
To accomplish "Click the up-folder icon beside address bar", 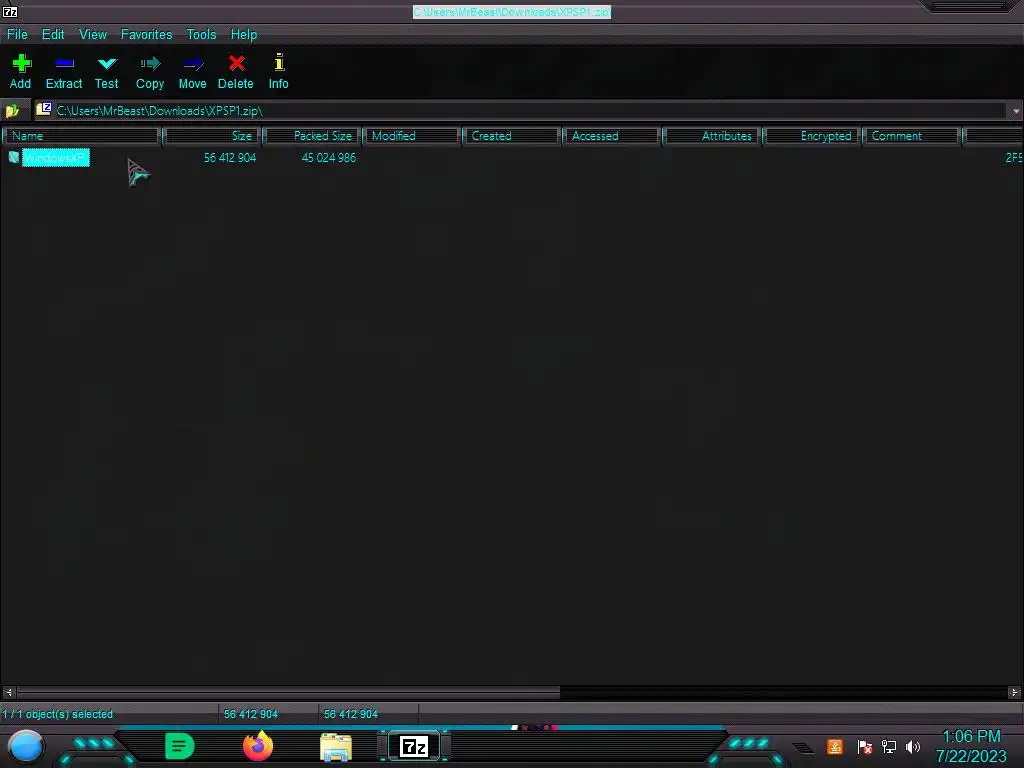I will click(x=12, y=111).
